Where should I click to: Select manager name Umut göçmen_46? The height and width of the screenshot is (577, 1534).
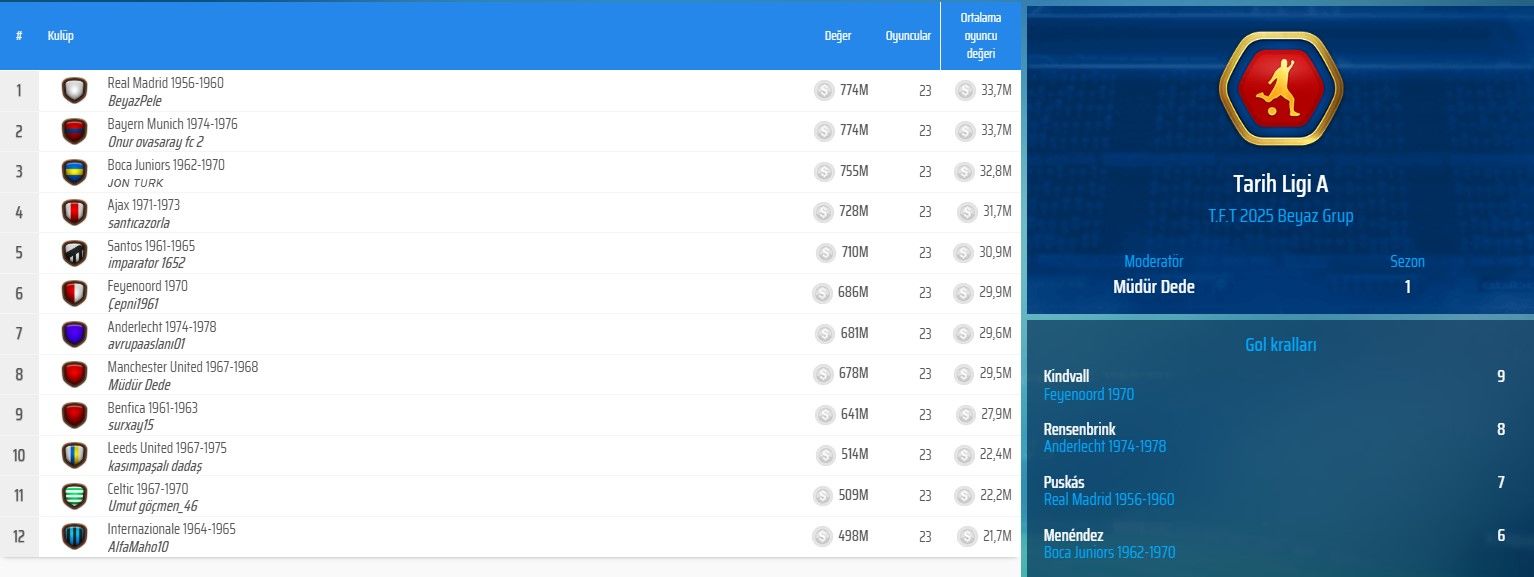pyautogui.click(x=152, y=507)
